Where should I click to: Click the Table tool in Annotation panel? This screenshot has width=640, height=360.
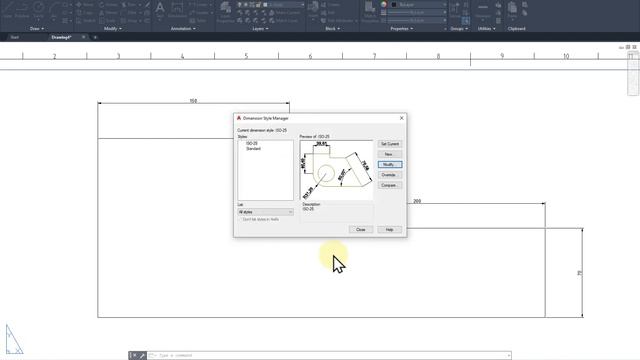point(198,20)
